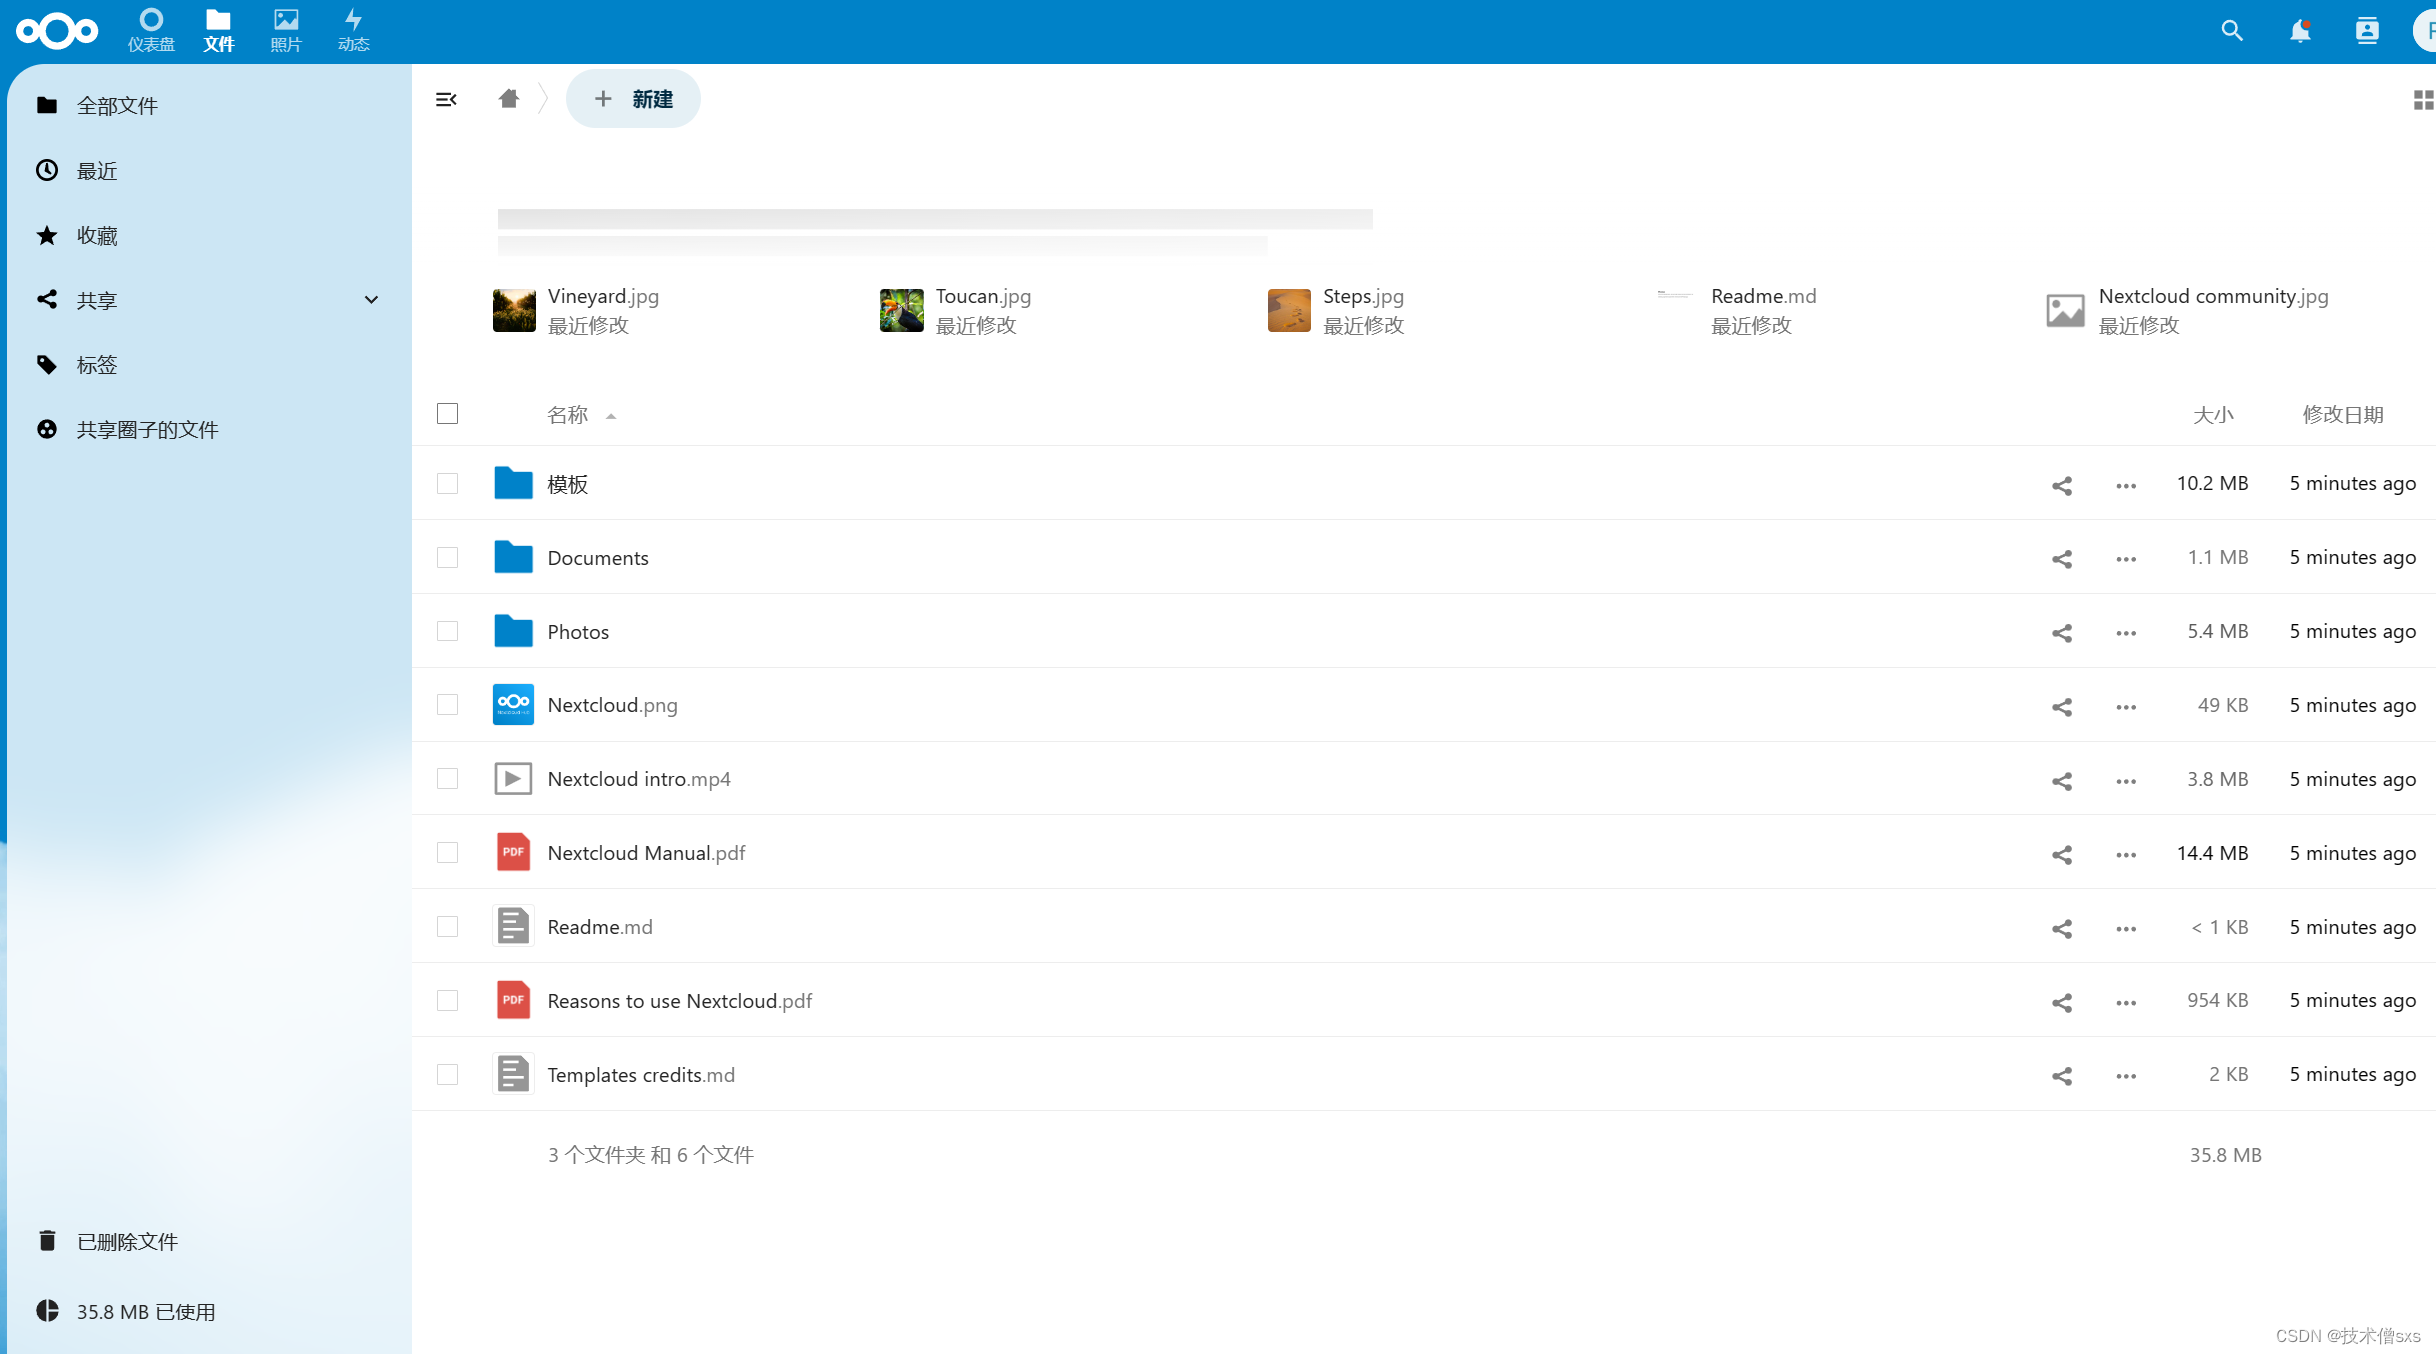Open the contacts menu icon

click(2366, 31)
